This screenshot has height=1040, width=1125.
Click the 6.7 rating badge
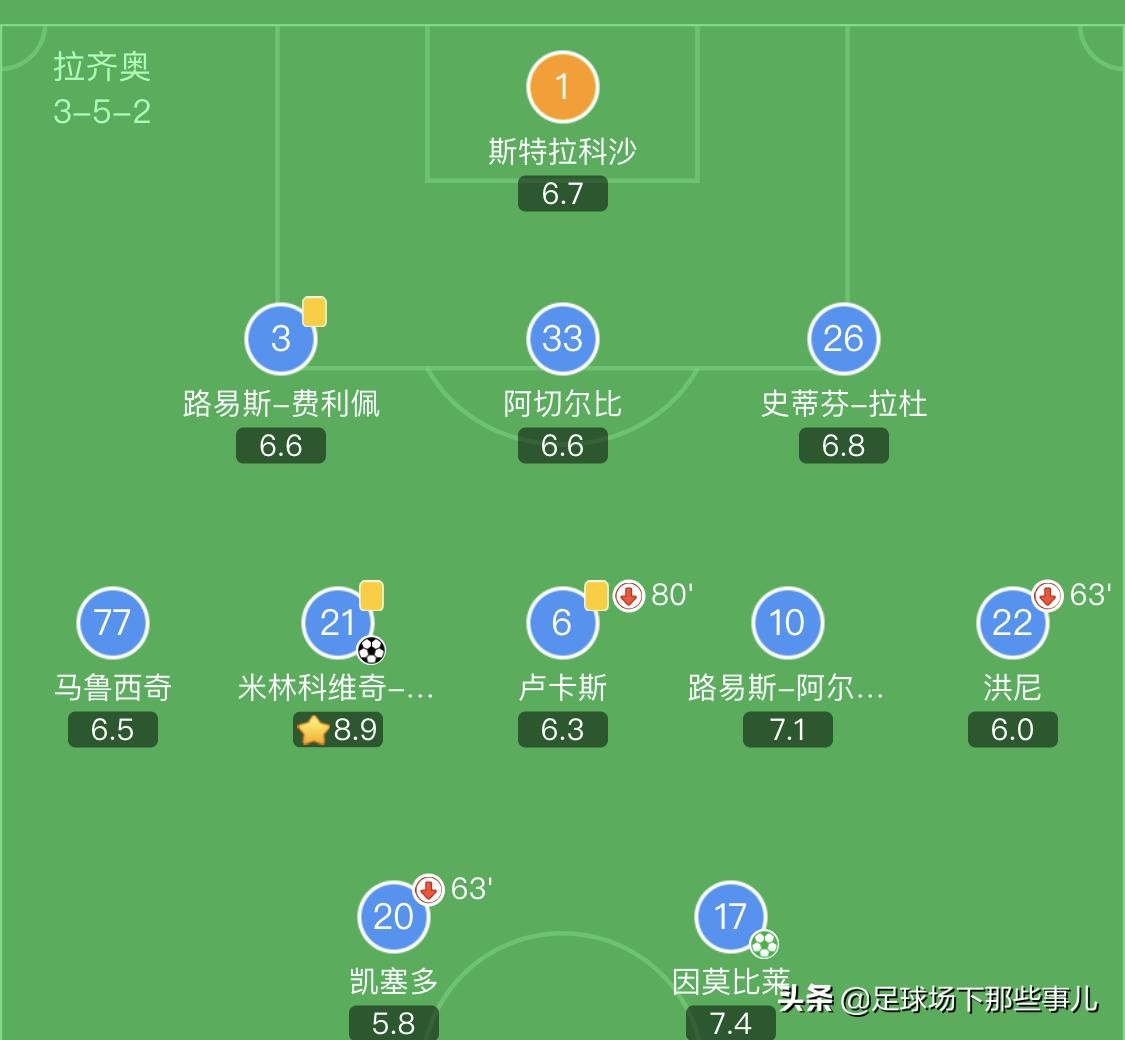[x=562, y=194]
